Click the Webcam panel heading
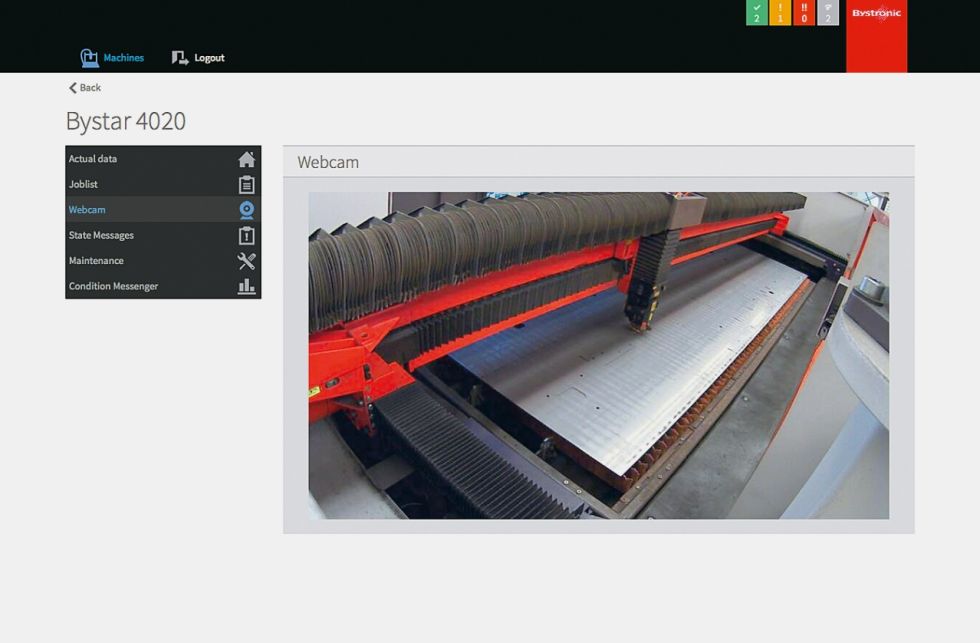This screenshot has height=643, width=980. 328,162
